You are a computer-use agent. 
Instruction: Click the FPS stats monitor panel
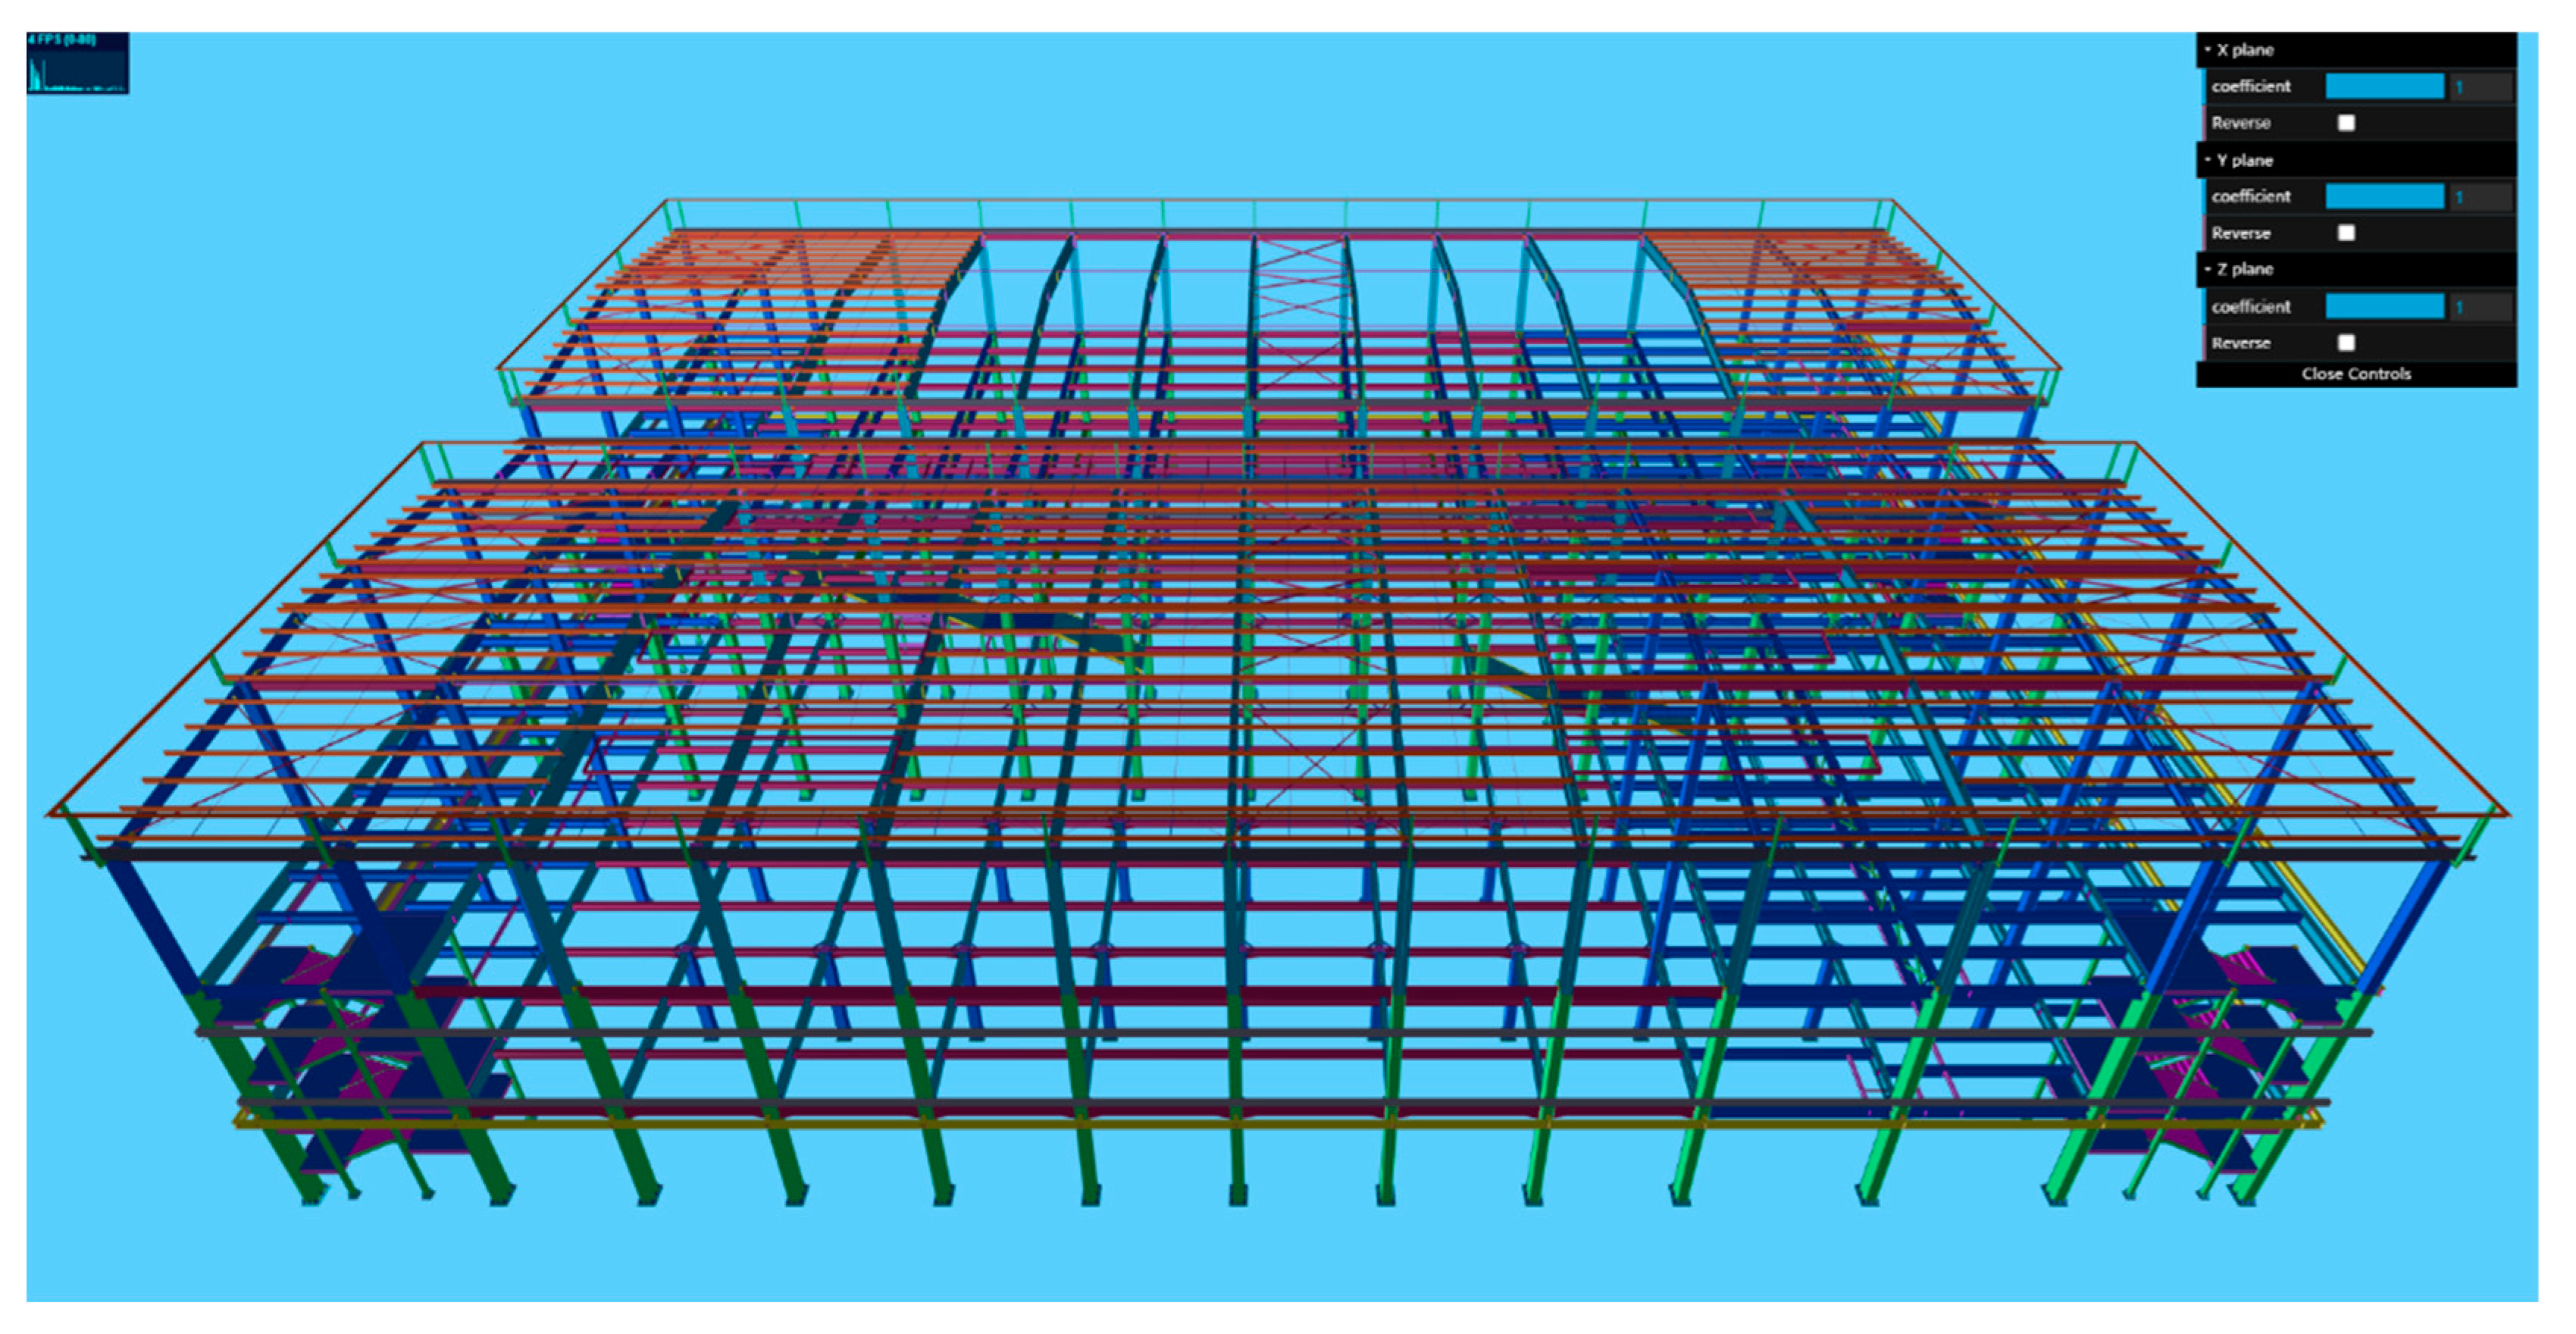click(77, 63)
